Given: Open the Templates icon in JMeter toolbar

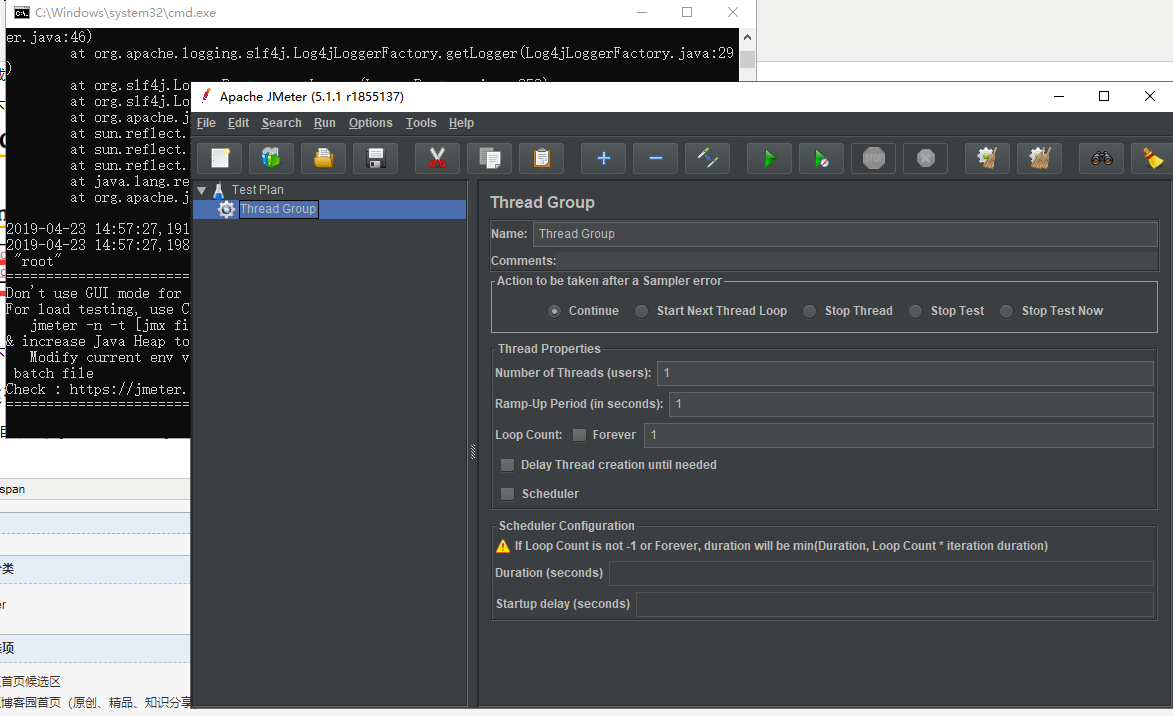Looking at the screenshot, I should 271,159.
